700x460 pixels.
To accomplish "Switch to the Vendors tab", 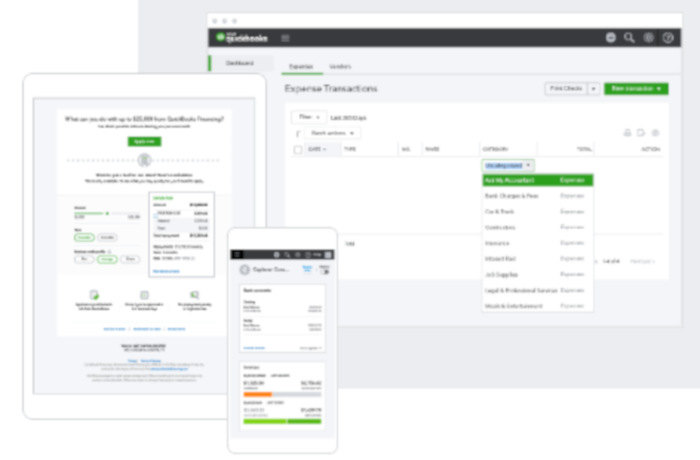I will [340, 67].
